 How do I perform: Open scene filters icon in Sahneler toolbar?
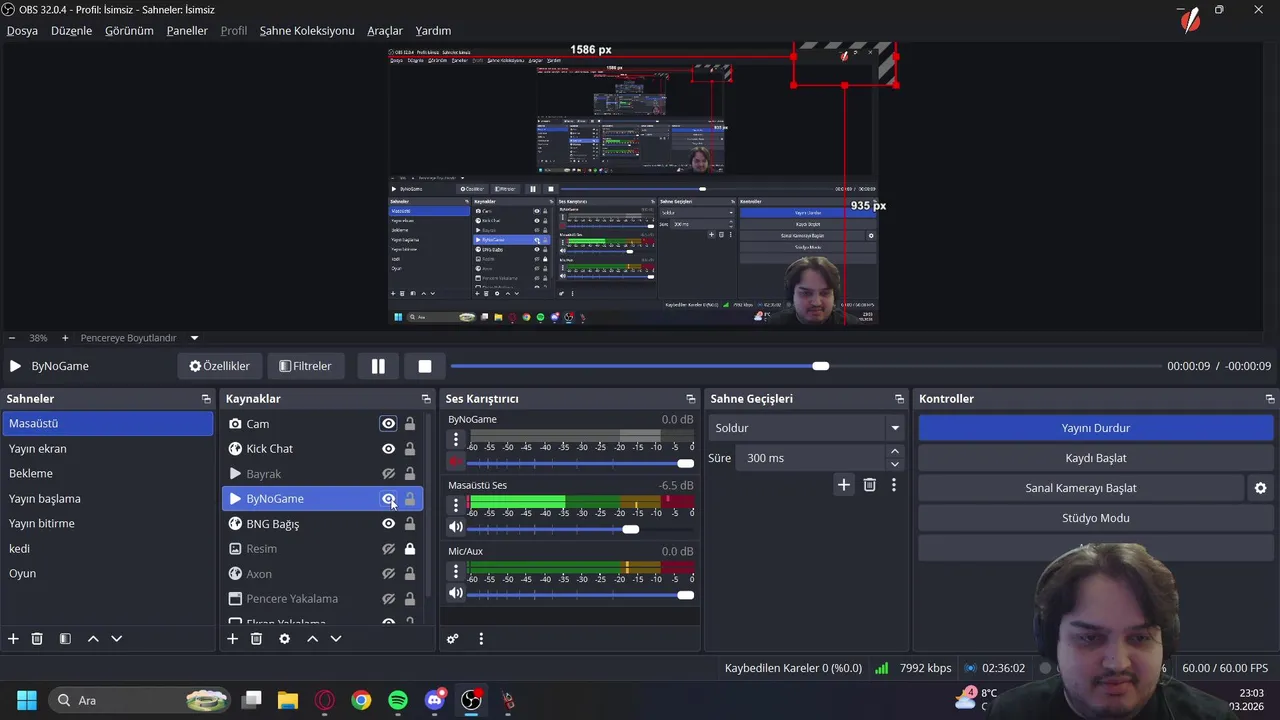pos(65,639)
